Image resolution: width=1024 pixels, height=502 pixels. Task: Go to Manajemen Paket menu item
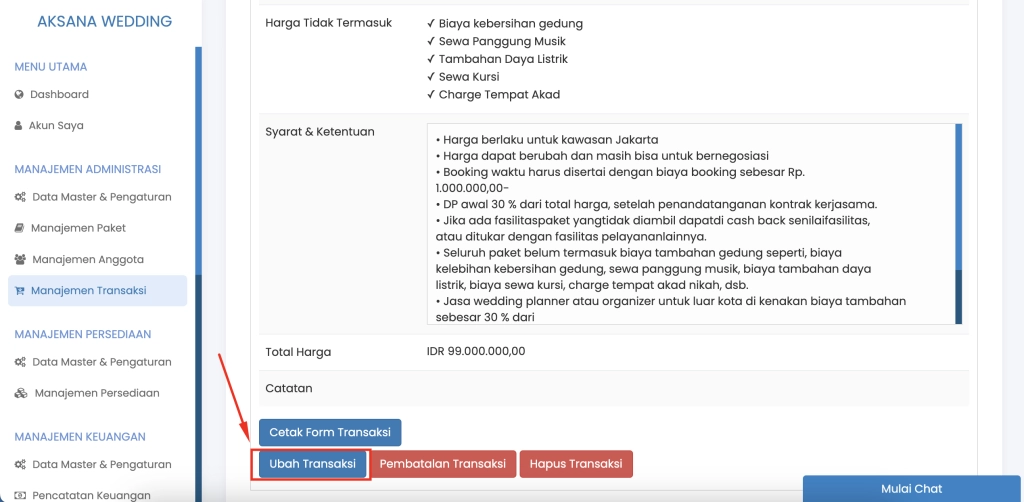[x=78, y=228]
